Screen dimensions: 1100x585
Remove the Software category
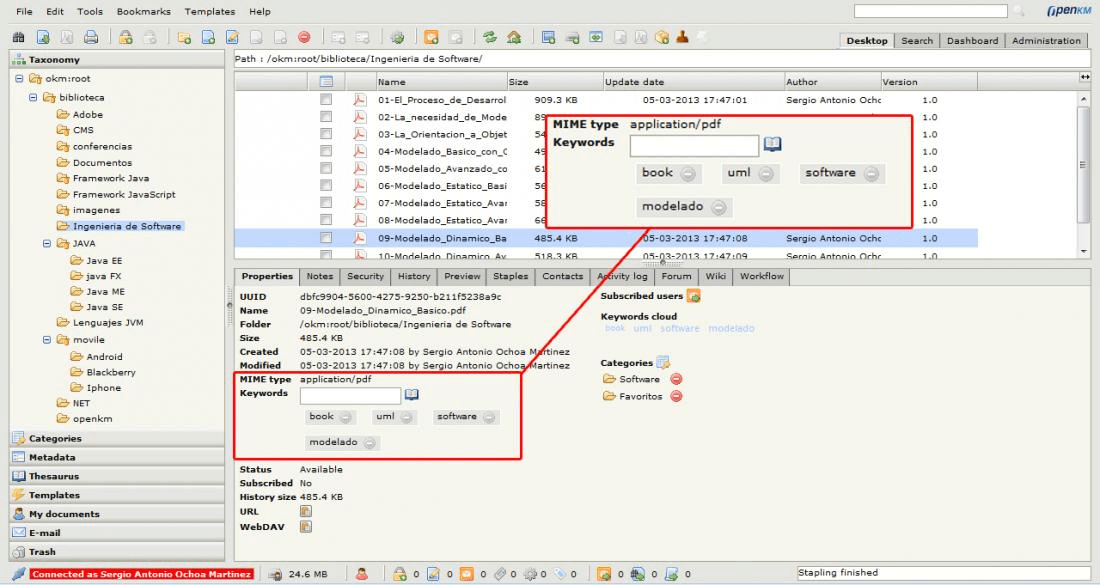click(x=676, y=379)
